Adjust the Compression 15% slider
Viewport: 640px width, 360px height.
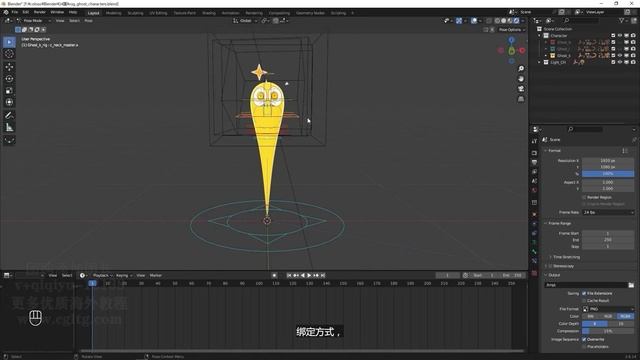608,331
